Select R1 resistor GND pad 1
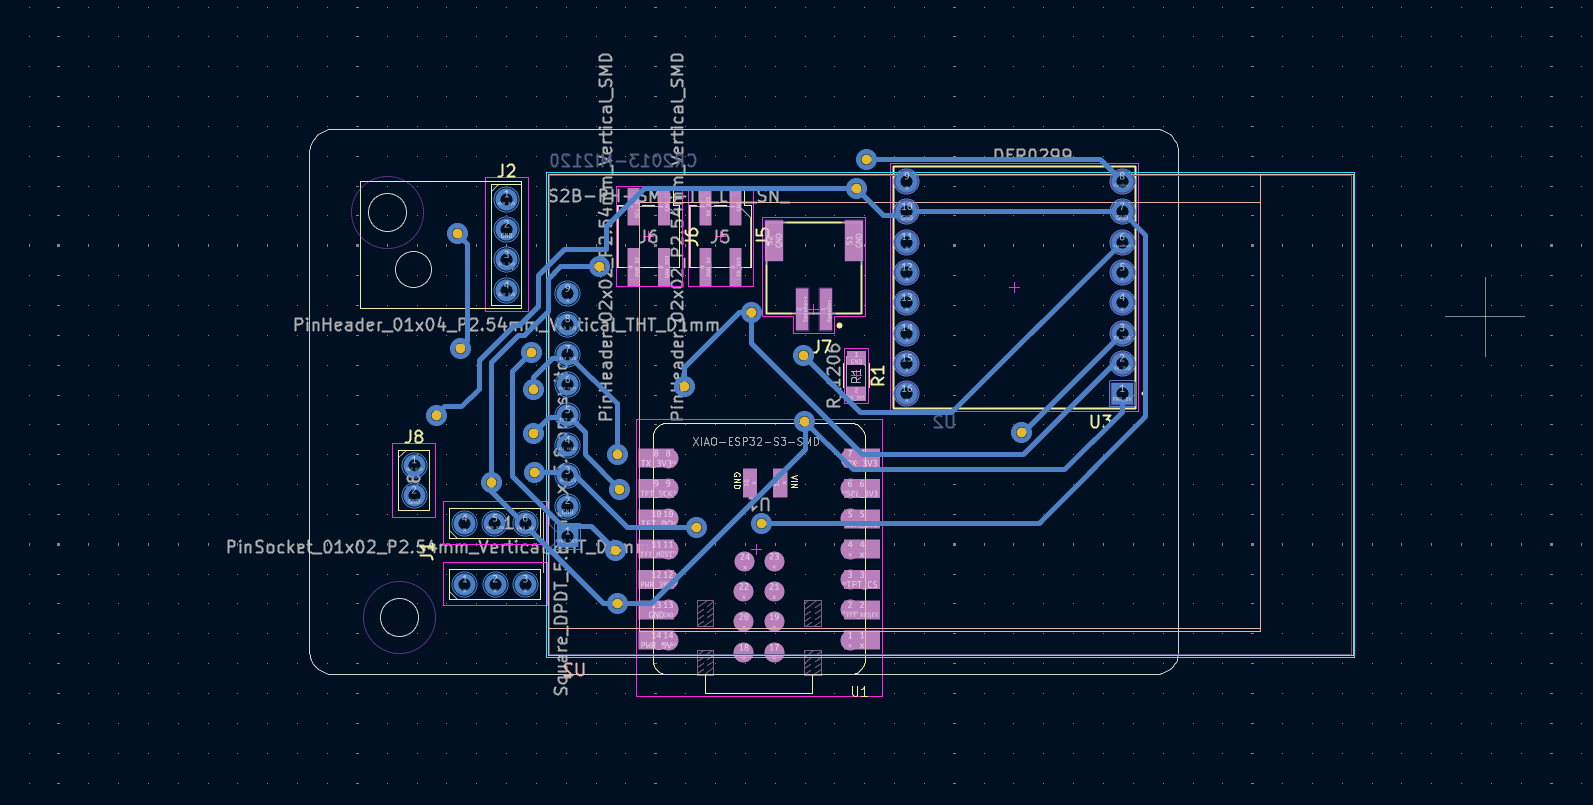The image size is (1593, 805). coord(856,359)
